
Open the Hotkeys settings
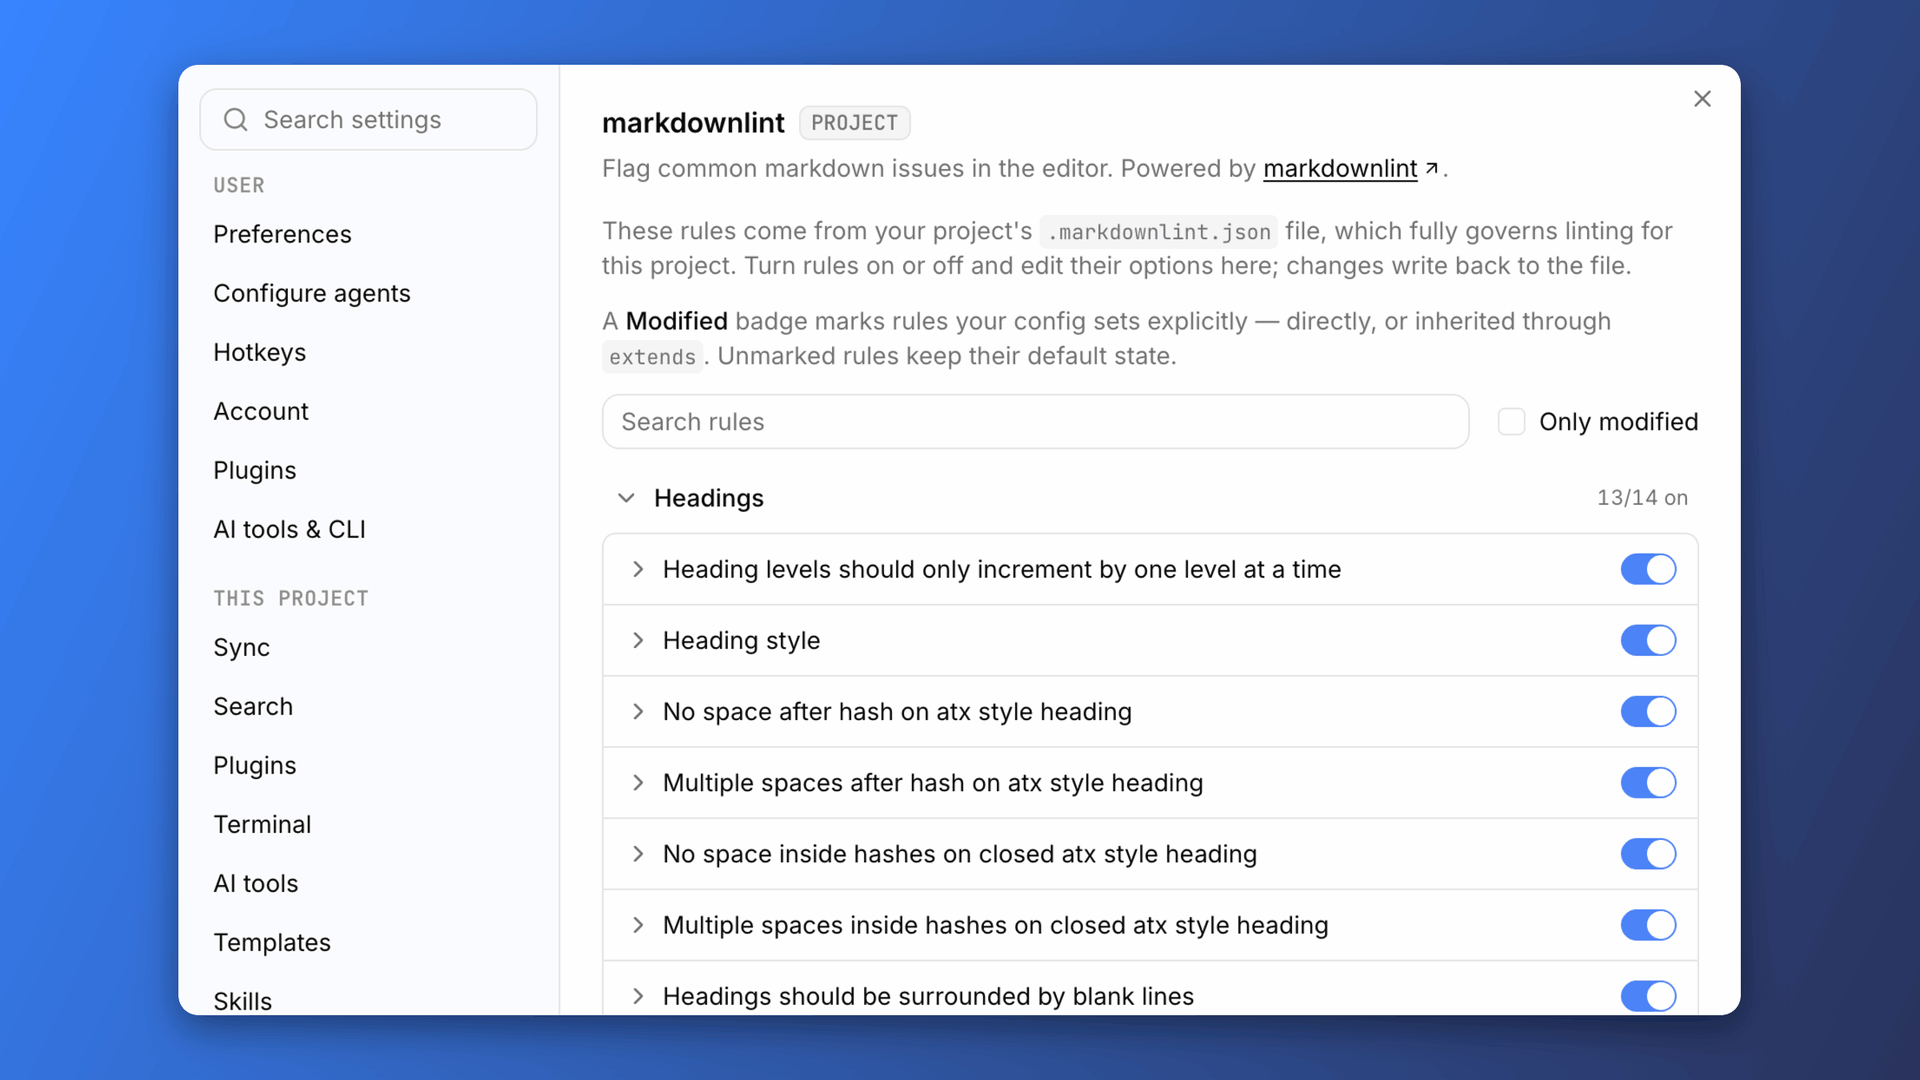pos(259,352)
